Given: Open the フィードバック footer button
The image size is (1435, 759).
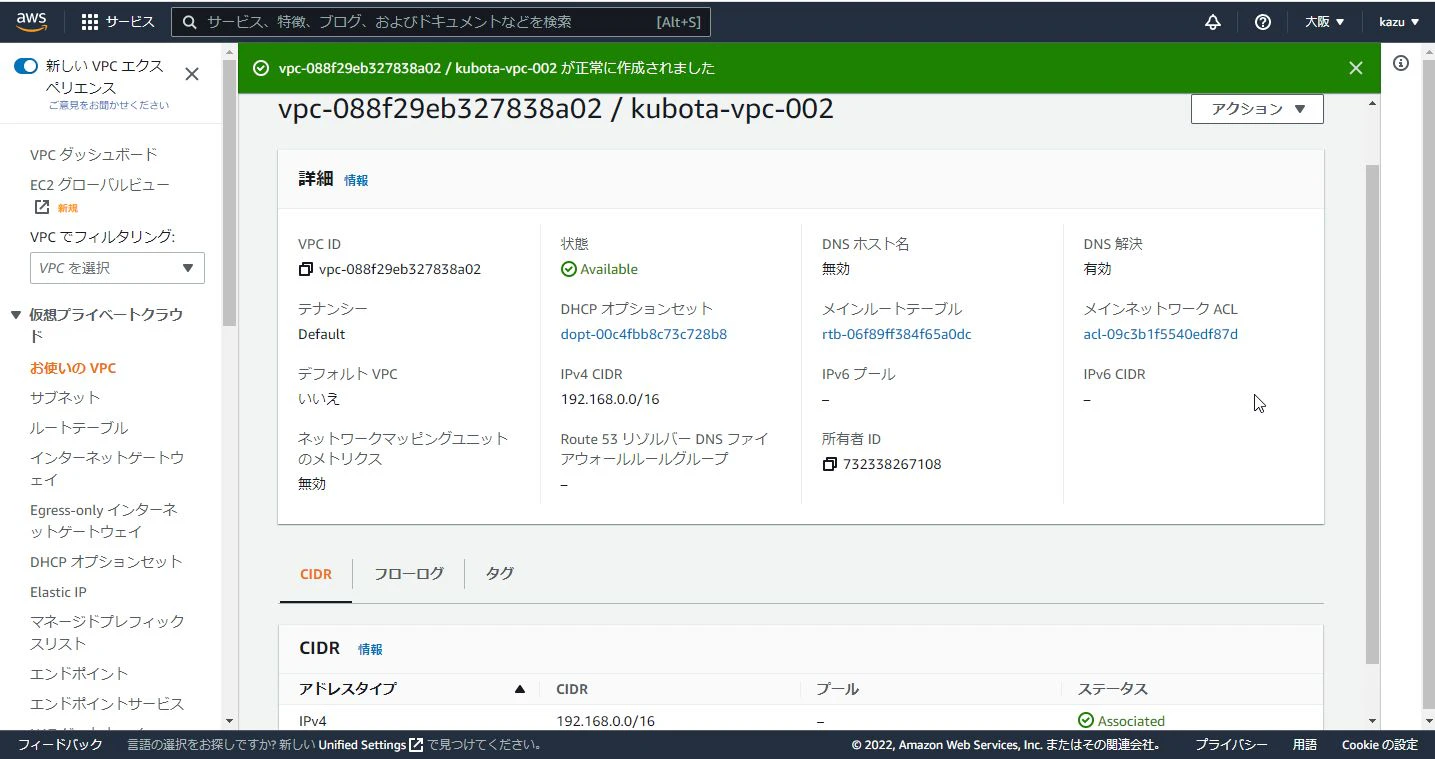Looking at the screenshot, I should coord(60,745).
